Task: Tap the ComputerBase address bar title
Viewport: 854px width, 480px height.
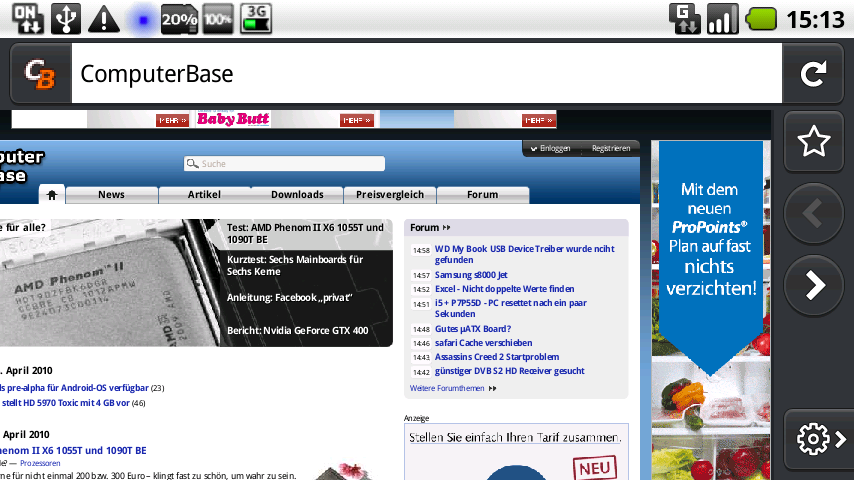Action: coord(156,74)
